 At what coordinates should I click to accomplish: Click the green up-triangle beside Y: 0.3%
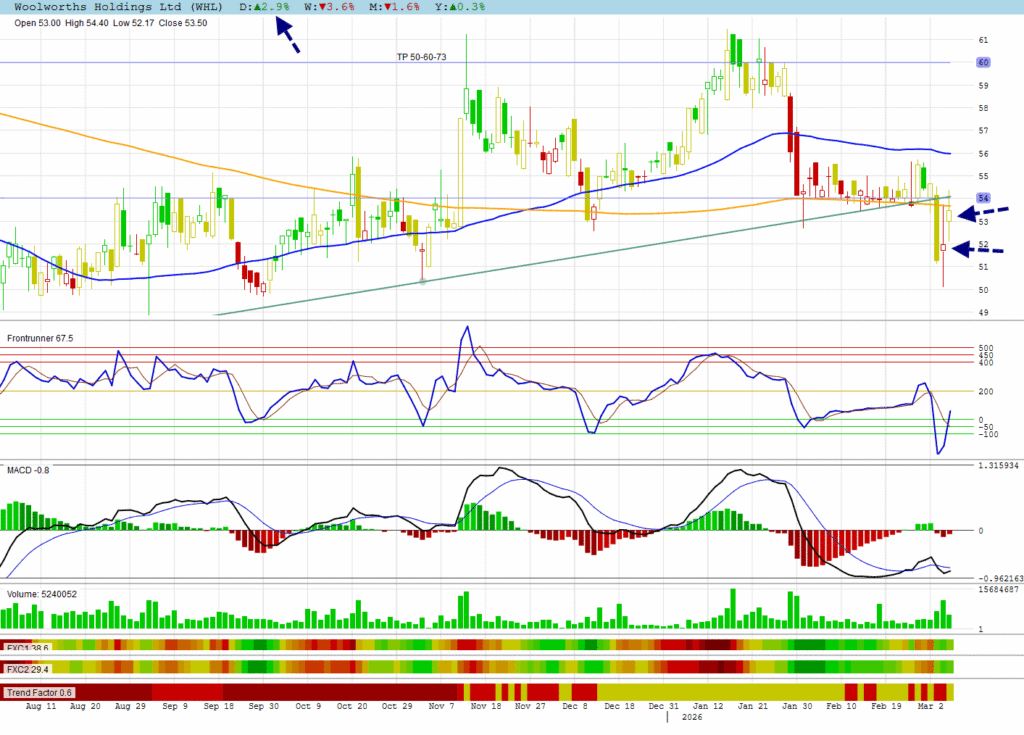(x=453, y=7)
